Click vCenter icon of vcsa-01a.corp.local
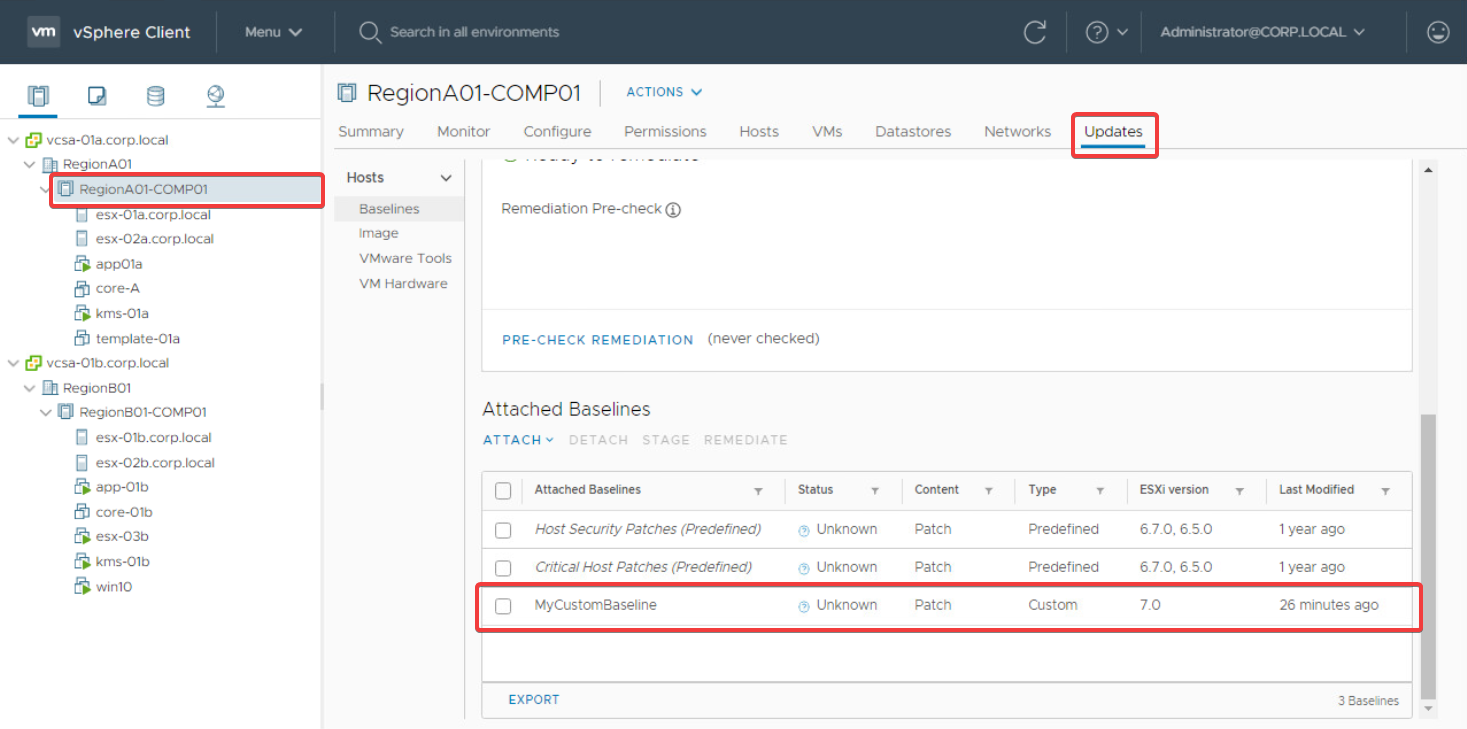This screenshot has width=1467, height=729. [34, 140]
